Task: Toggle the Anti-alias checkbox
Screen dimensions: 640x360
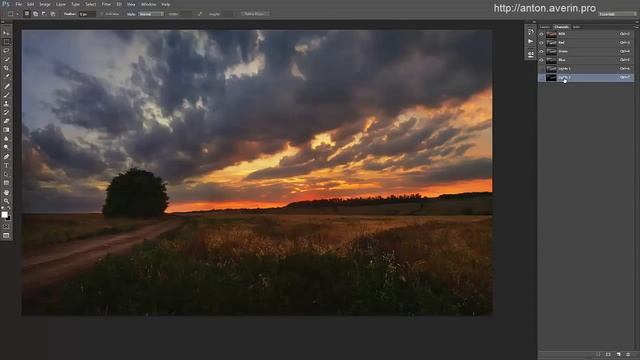Action: click(x=102, y=14)
